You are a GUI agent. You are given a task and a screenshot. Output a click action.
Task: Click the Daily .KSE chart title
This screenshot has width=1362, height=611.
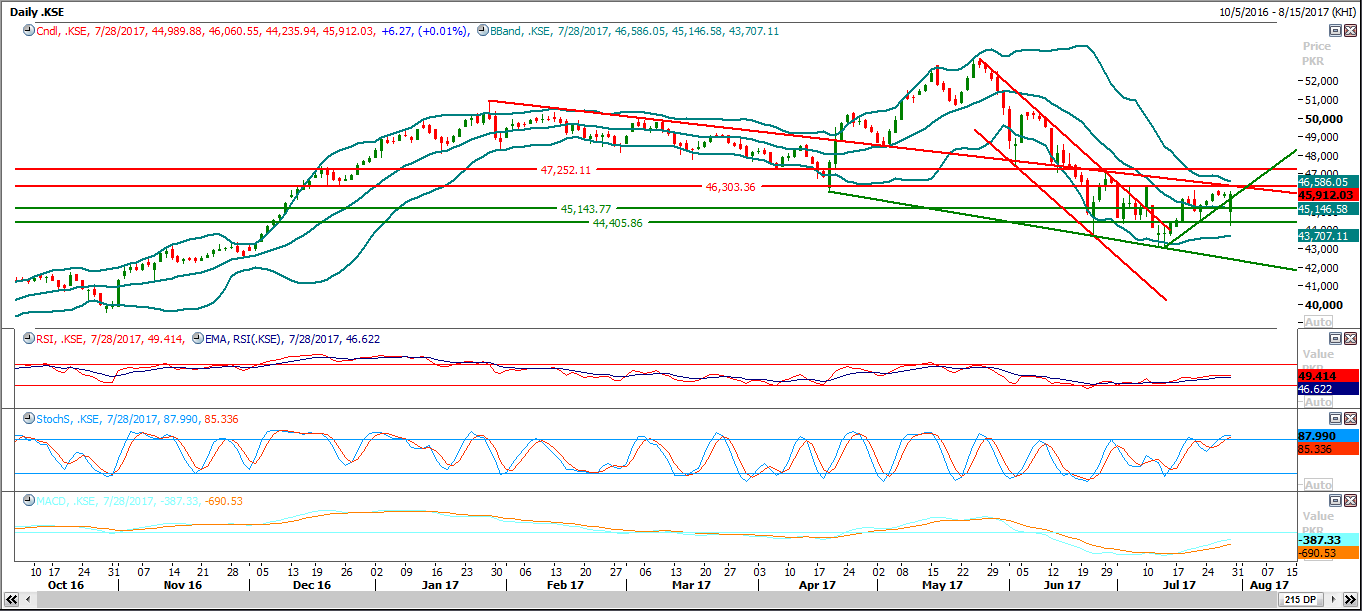pyautogui.click(x=37, y=11)
